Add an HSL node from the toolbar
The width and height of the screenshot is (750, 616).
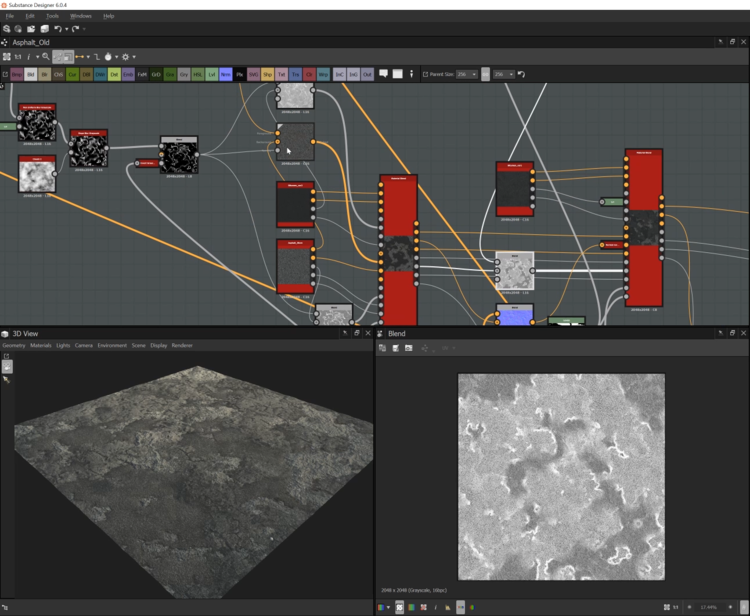pos(198,75)
